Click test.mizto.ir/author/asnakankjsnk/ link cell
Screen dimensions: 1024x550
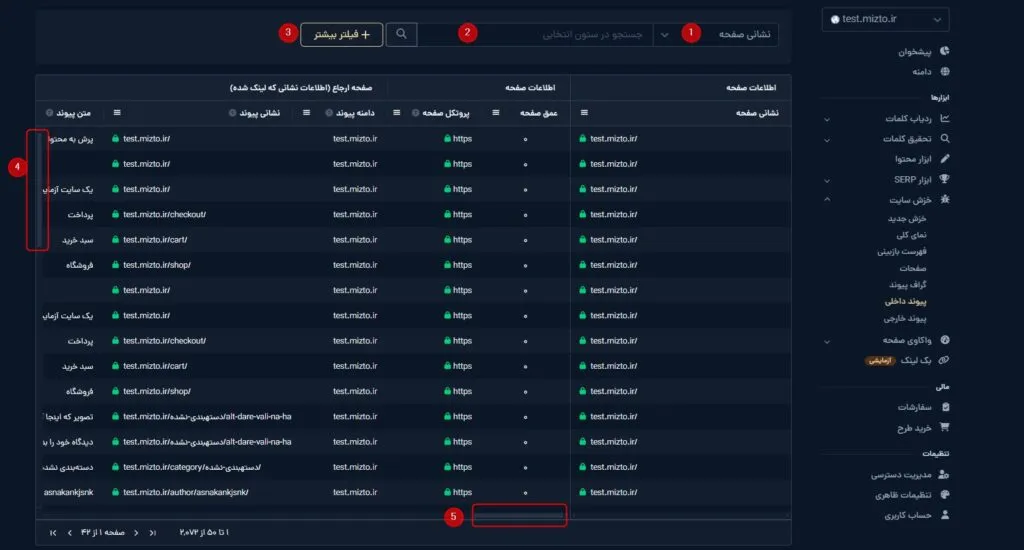click(x=185, y=493)
